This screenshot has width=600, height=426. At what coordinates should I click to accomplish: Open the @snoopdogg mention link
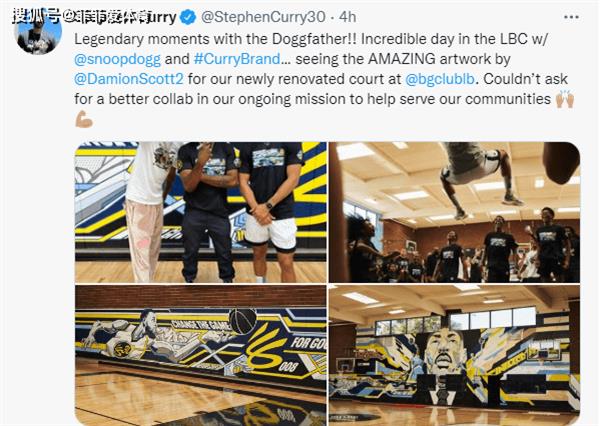click(x=117, y=59)
